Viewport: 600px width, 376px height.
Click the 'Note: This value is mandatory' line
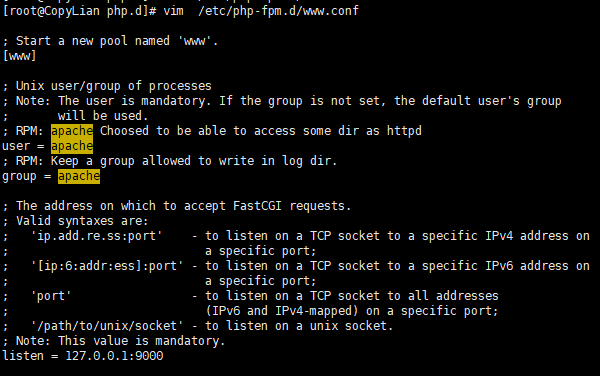click(114, 341)
